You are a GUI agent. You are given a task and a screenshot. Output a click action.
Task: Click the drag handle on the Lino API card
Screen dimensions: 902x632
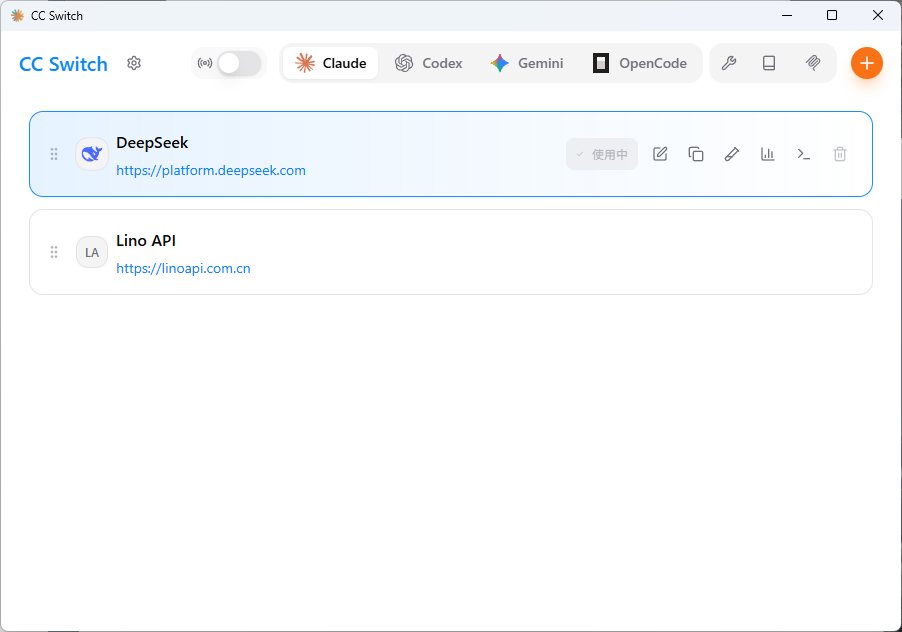[x=54, y=252]
